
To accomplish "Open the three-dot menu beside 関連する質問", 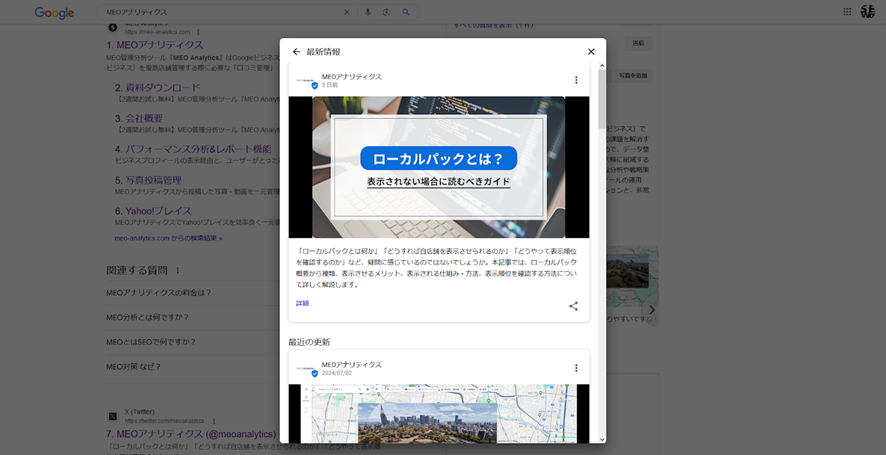I will click(177, 270).
